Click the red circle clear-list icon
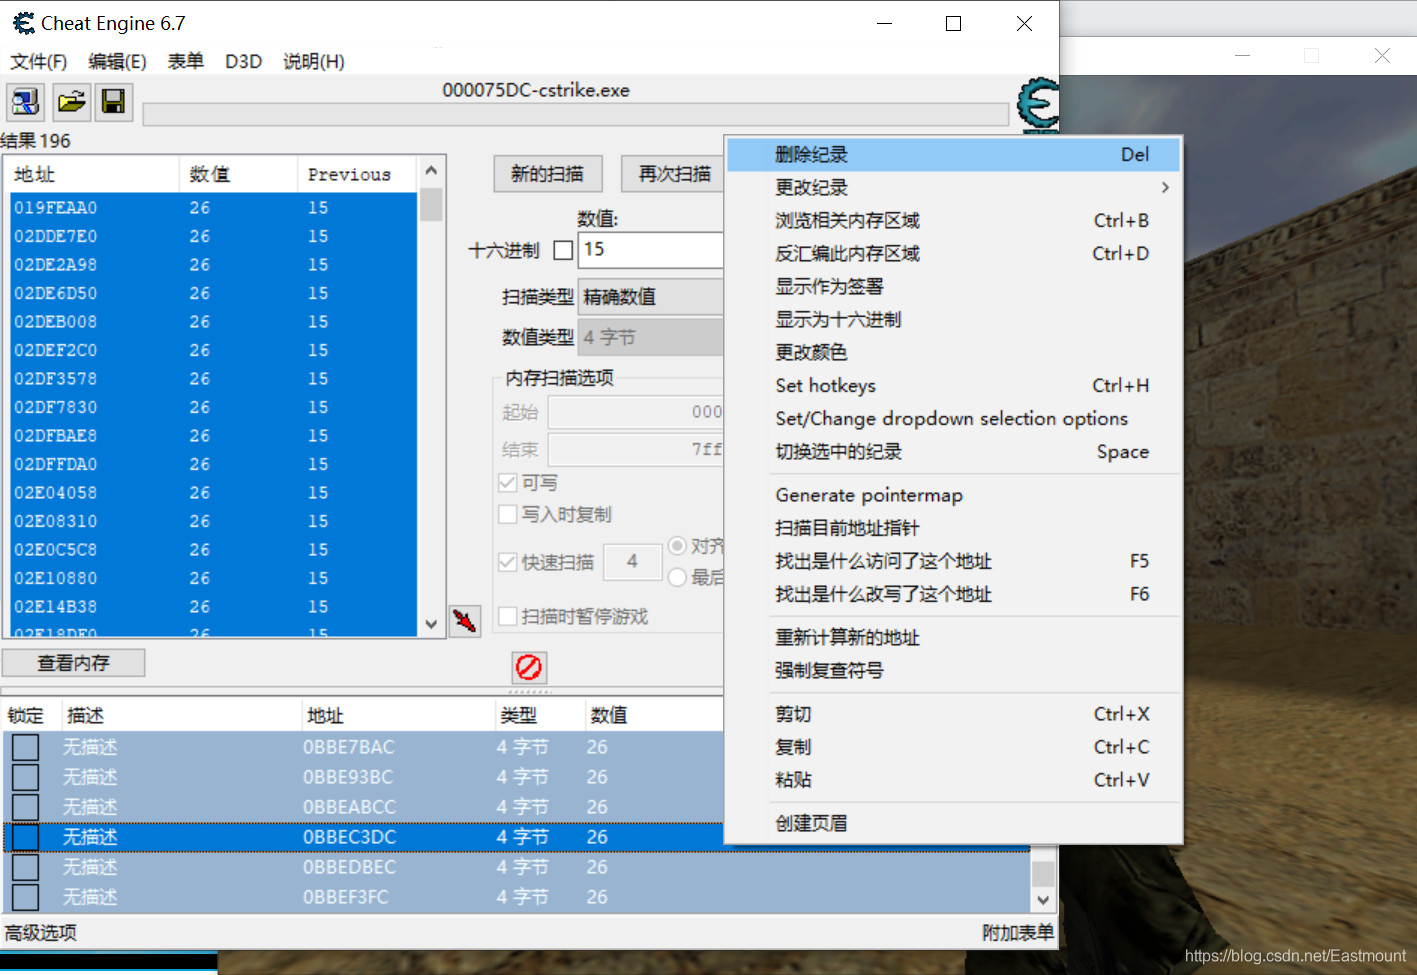Screen dimensions: 1417x975 (x=529, y=667)
